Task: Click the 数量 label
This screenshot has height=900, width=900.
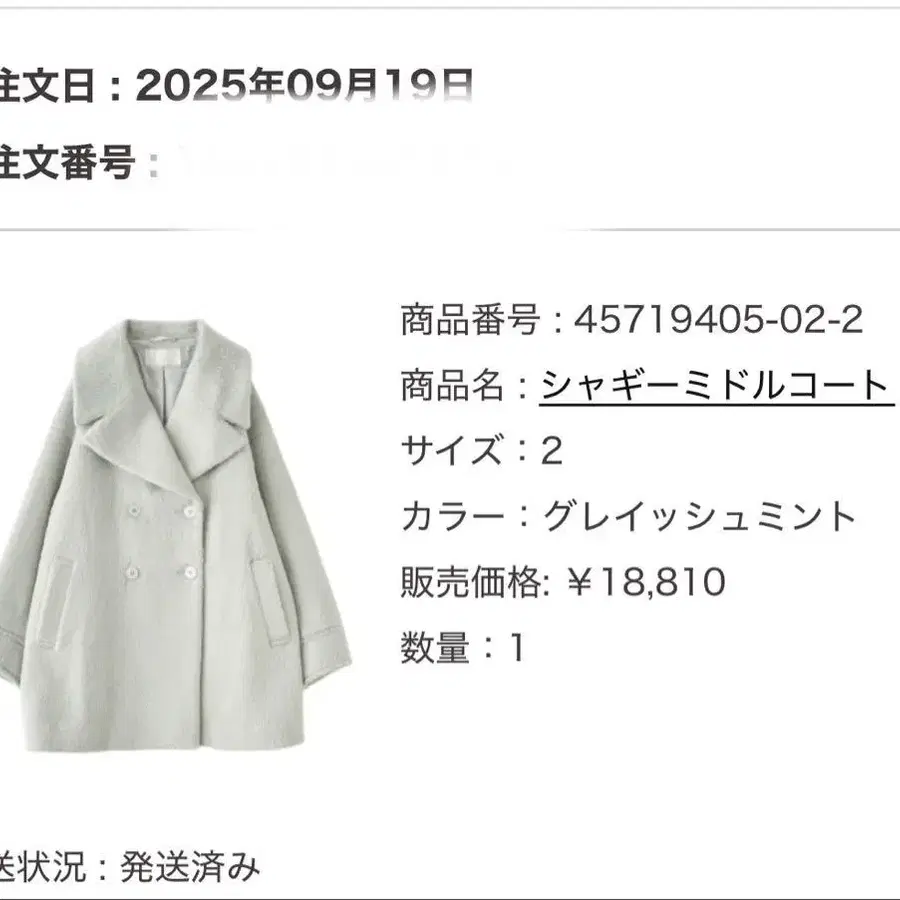Action: coord(435,647)
